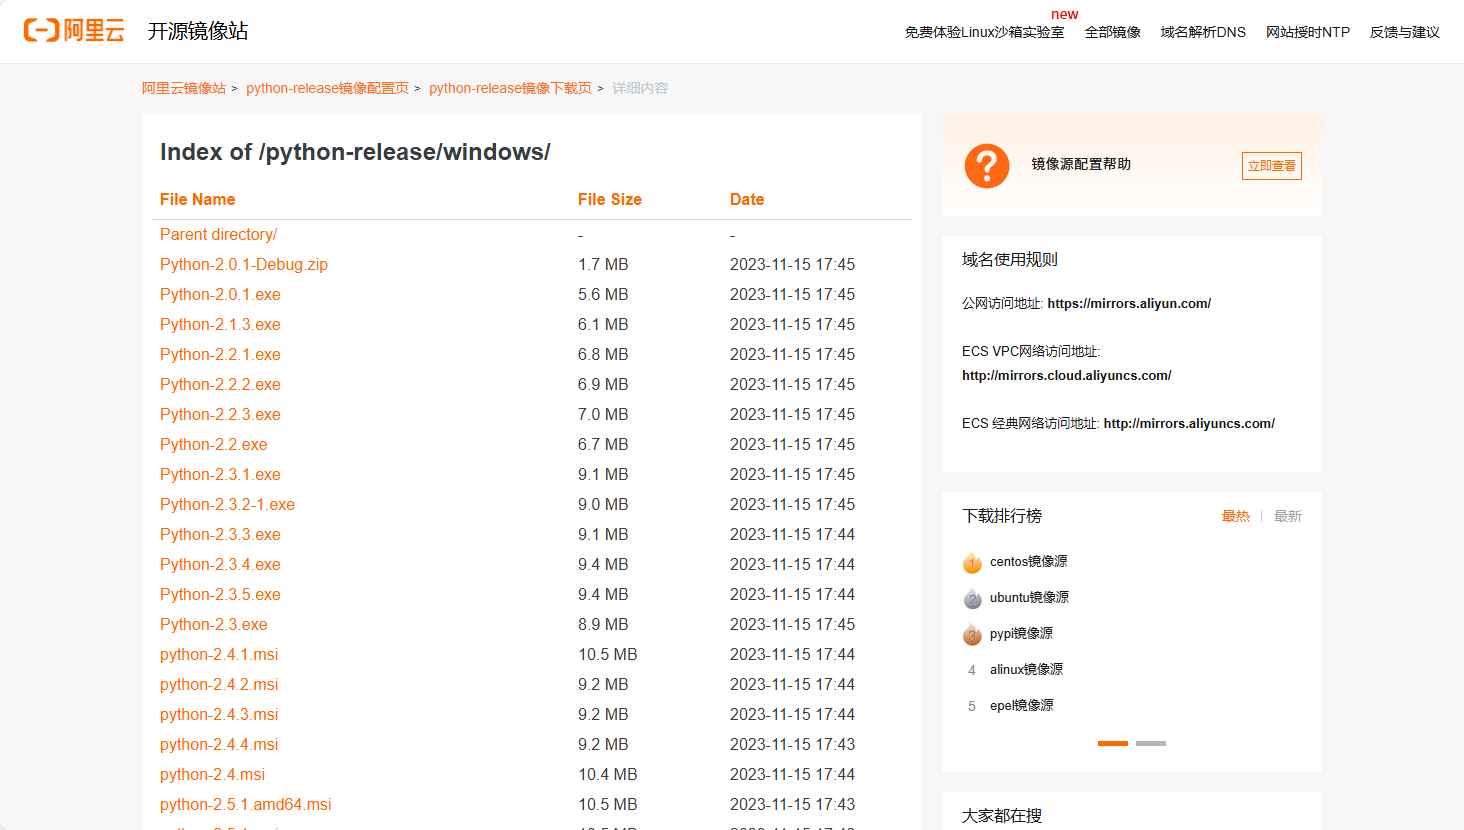Screen dimensions: 1464x830
Task: Click the Date column header
Action: [x=747, y=199]
